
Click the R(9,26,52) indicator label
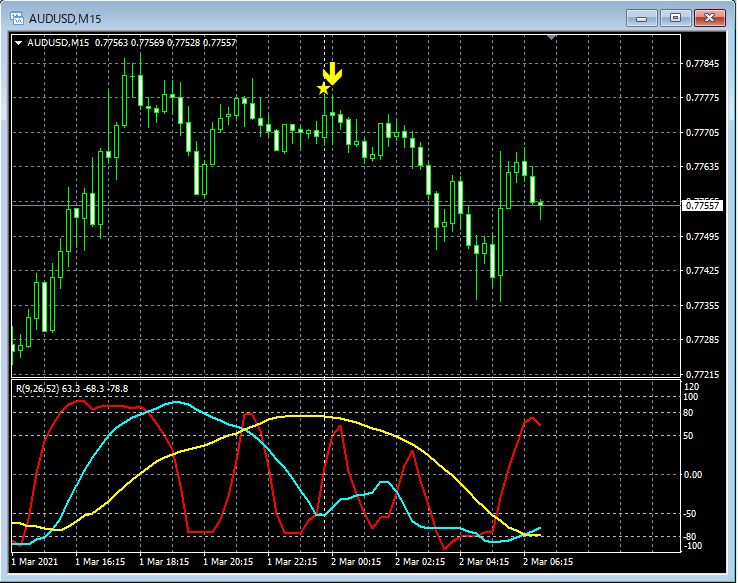(37, 388)
